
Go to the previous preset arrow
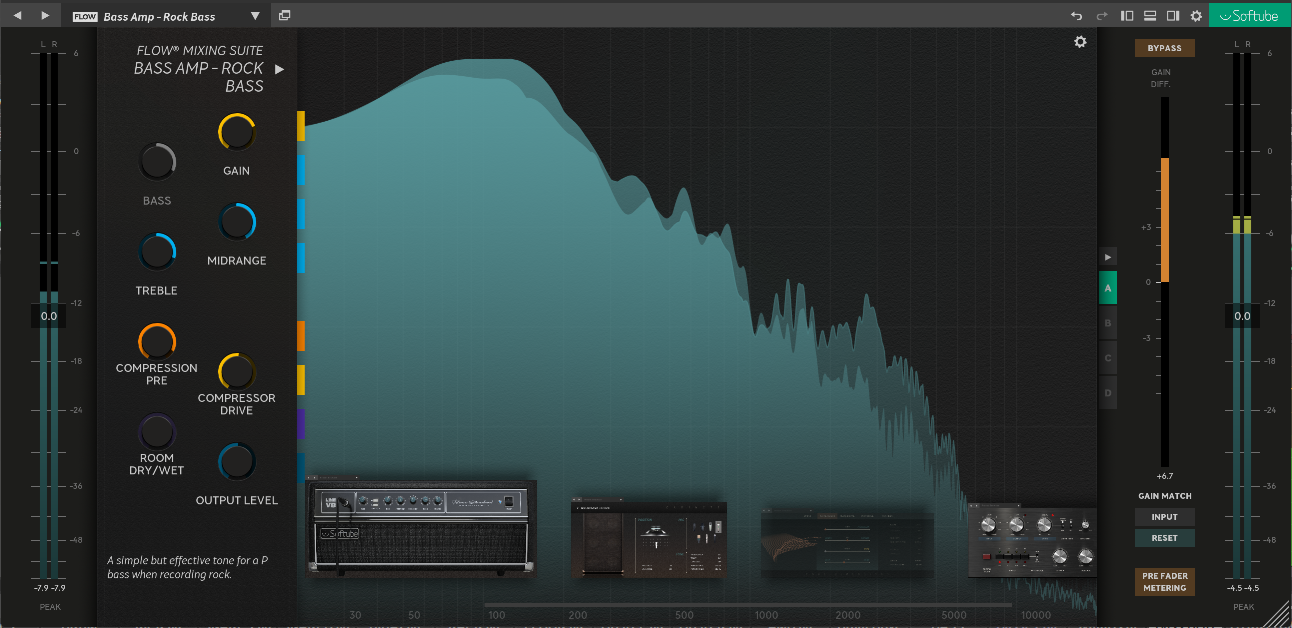pyautogui.click(x=17, y=16)
